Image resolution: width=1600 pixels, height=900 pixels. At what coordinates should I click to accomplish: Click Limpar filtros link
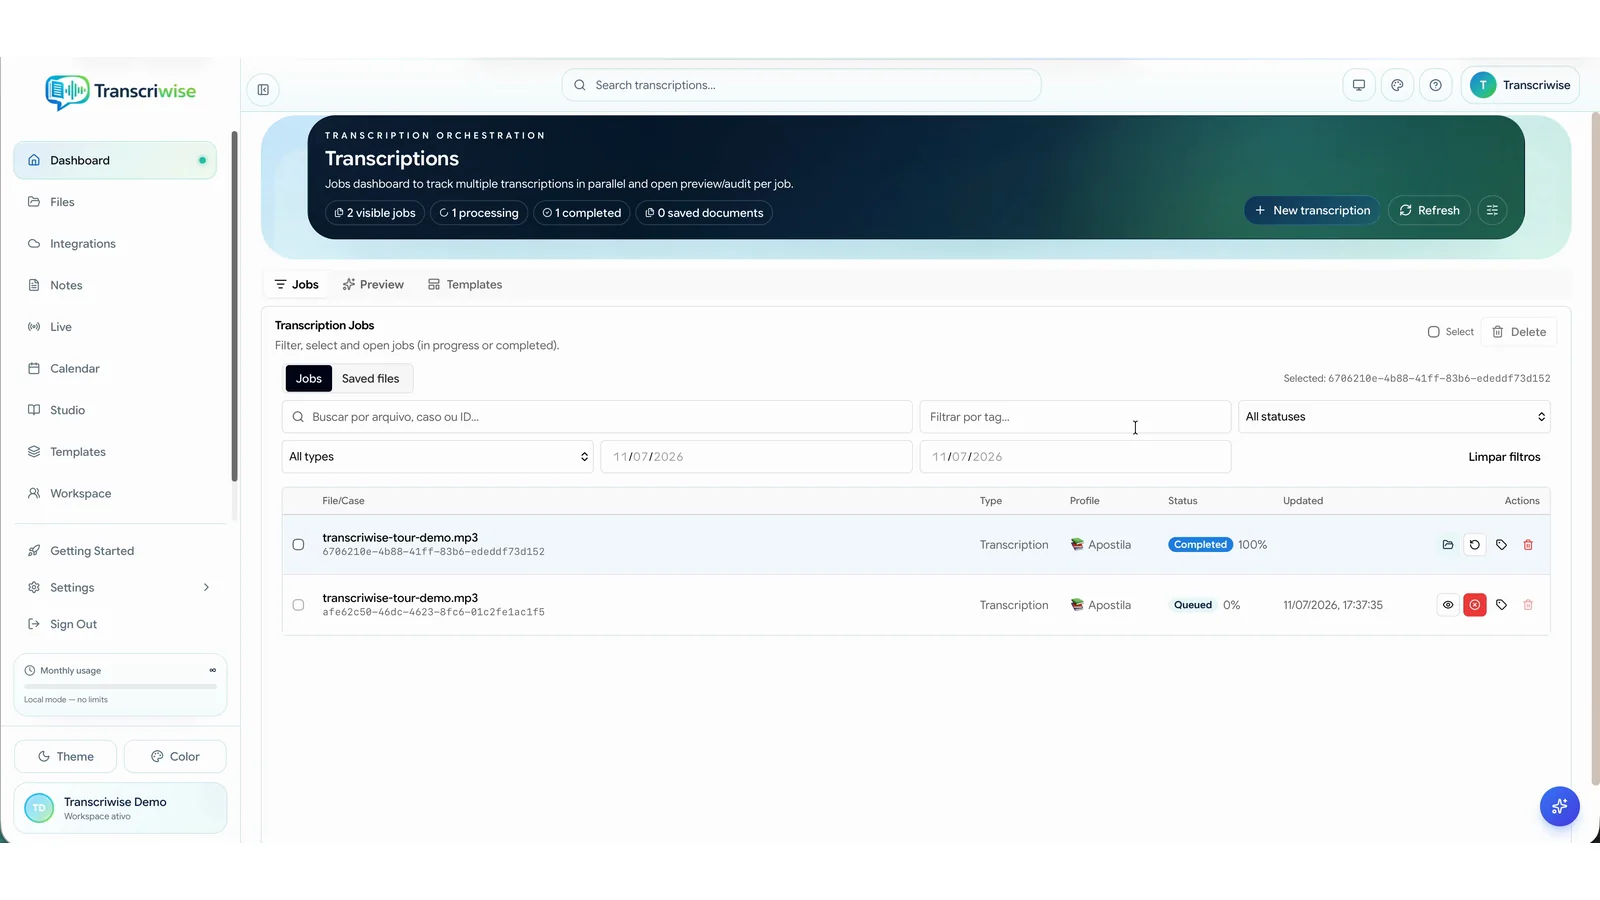[x=1504, y=457]
